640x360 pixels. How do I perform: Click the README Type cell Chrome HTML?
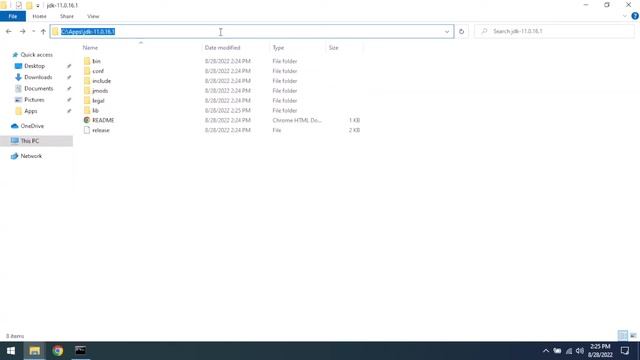pyautogui.click(x=297, y=120)
